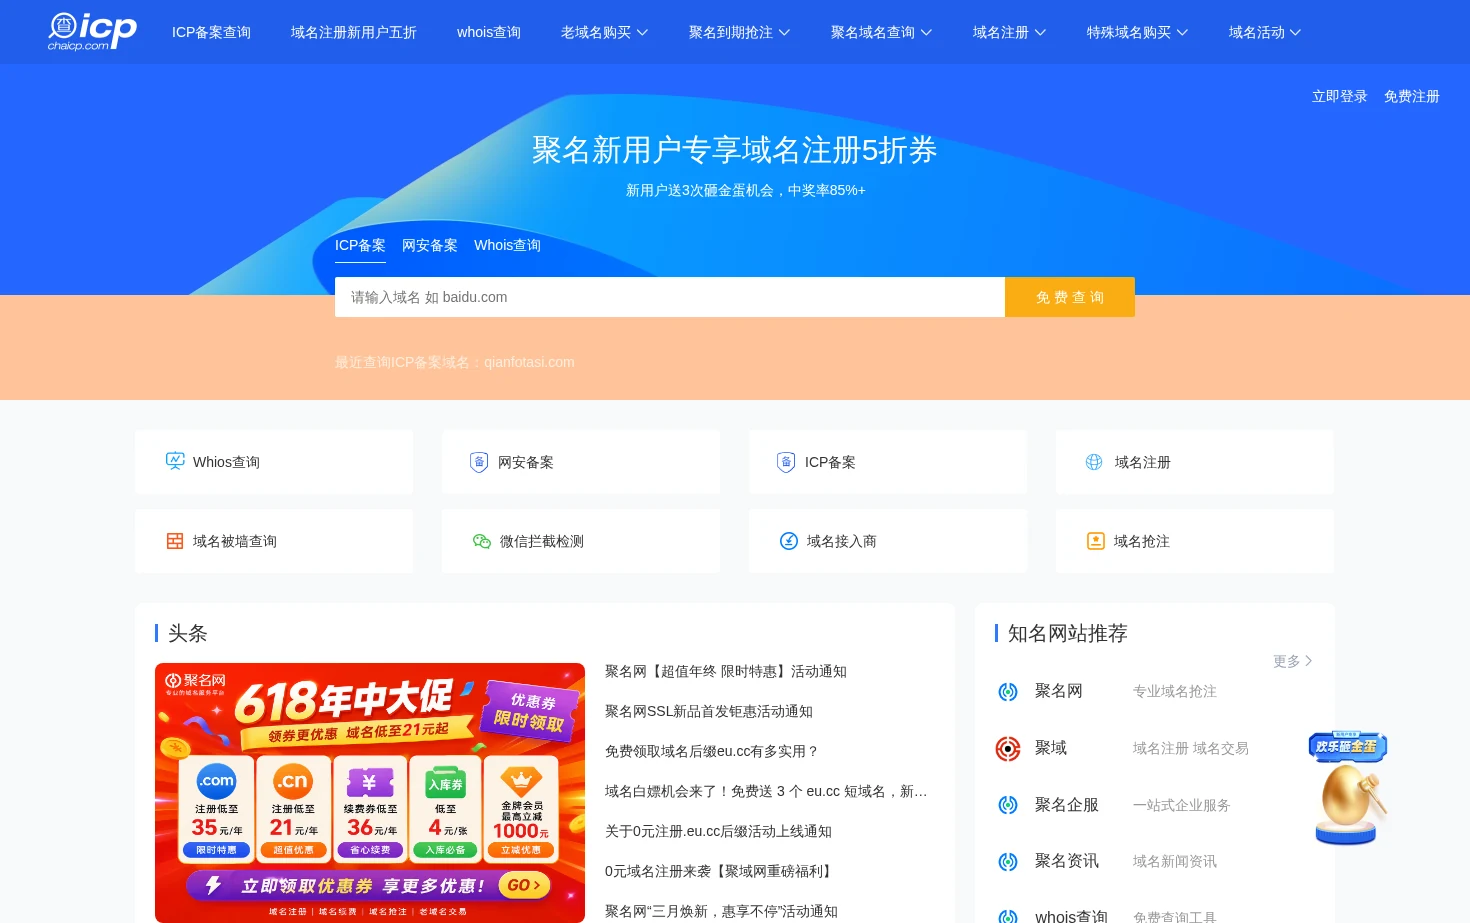Click the 聚名网 logo icon in recommendations
Viewport: 1470px width, 923px height.
point(1008,692)
